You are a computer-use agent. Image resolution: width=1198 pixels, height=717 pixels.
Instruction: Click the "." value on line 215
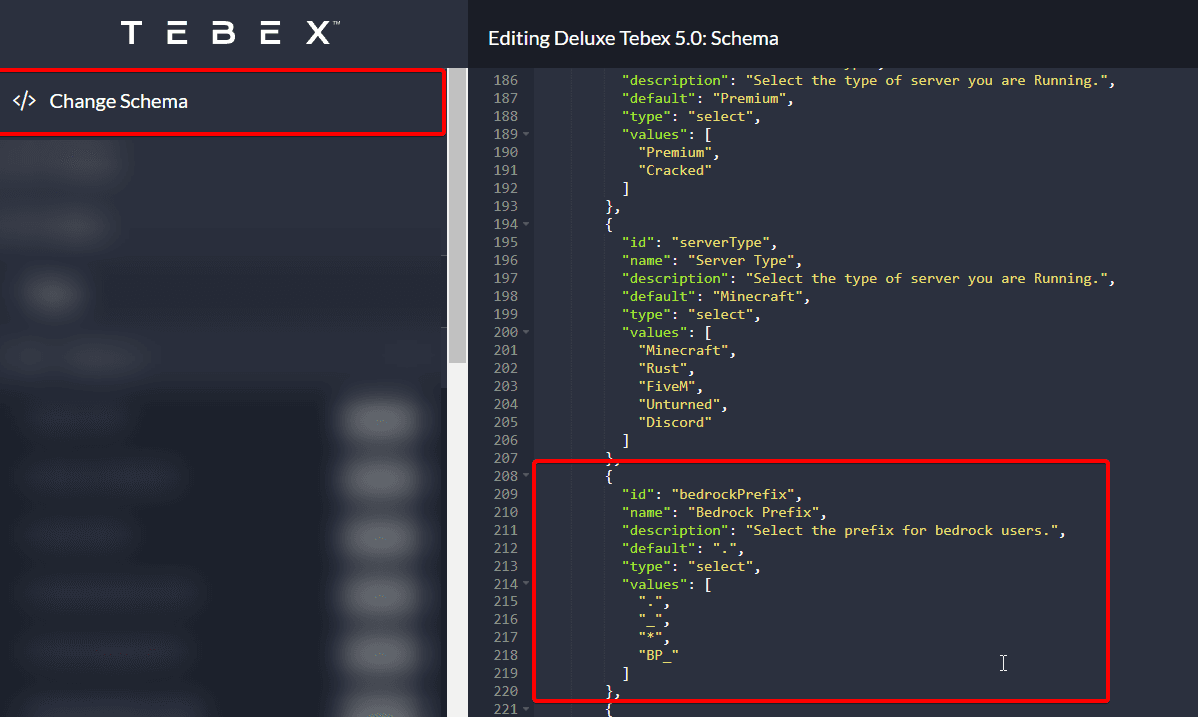[650, 602]
